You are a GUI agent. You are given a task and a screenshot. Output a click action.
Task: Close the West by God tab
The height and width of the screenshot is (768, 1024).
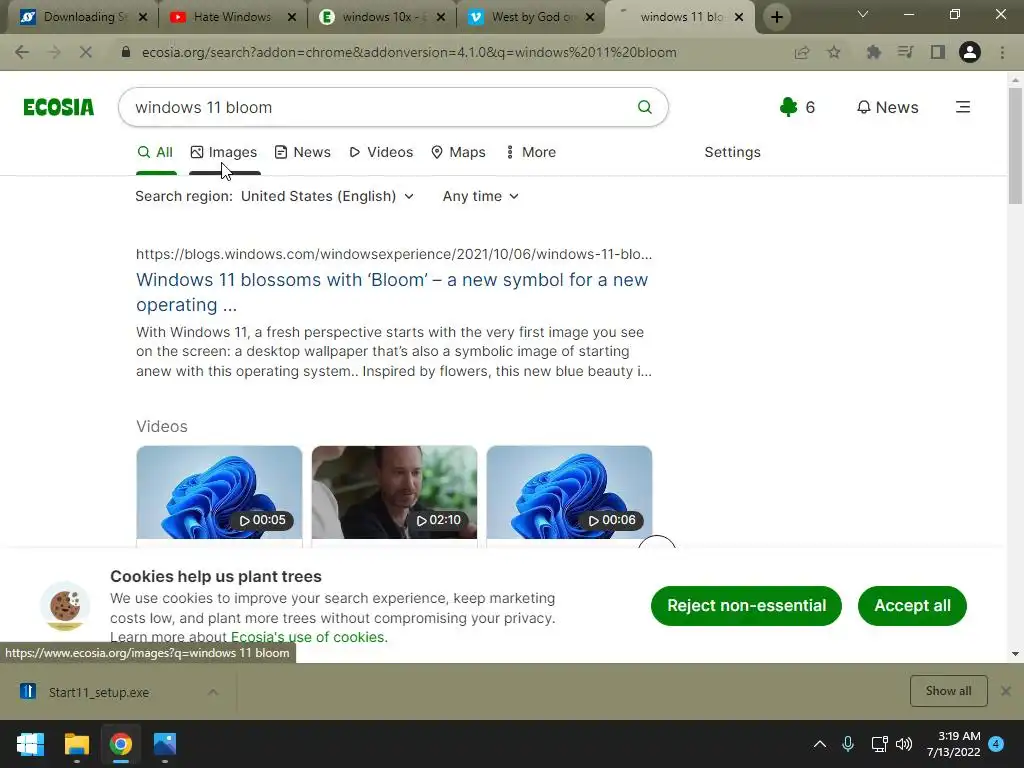pos(590,17)
